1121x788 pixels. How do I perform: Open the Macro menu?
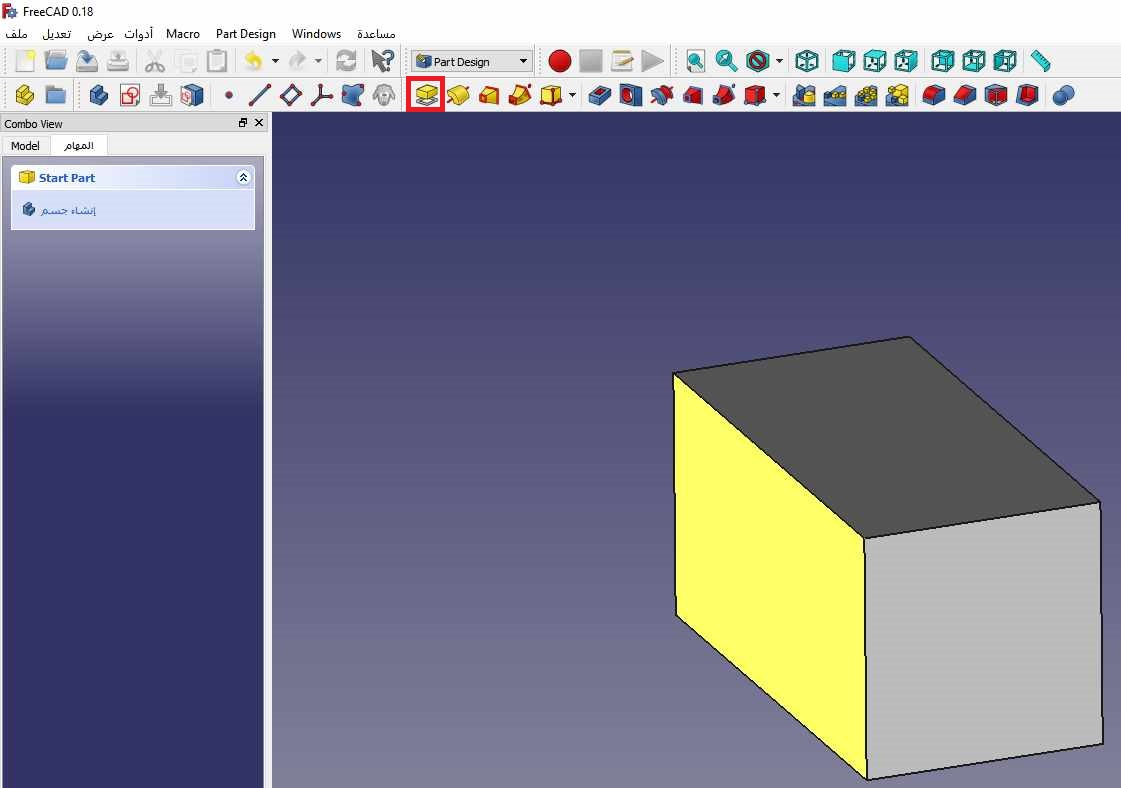(x=183, y=34)
